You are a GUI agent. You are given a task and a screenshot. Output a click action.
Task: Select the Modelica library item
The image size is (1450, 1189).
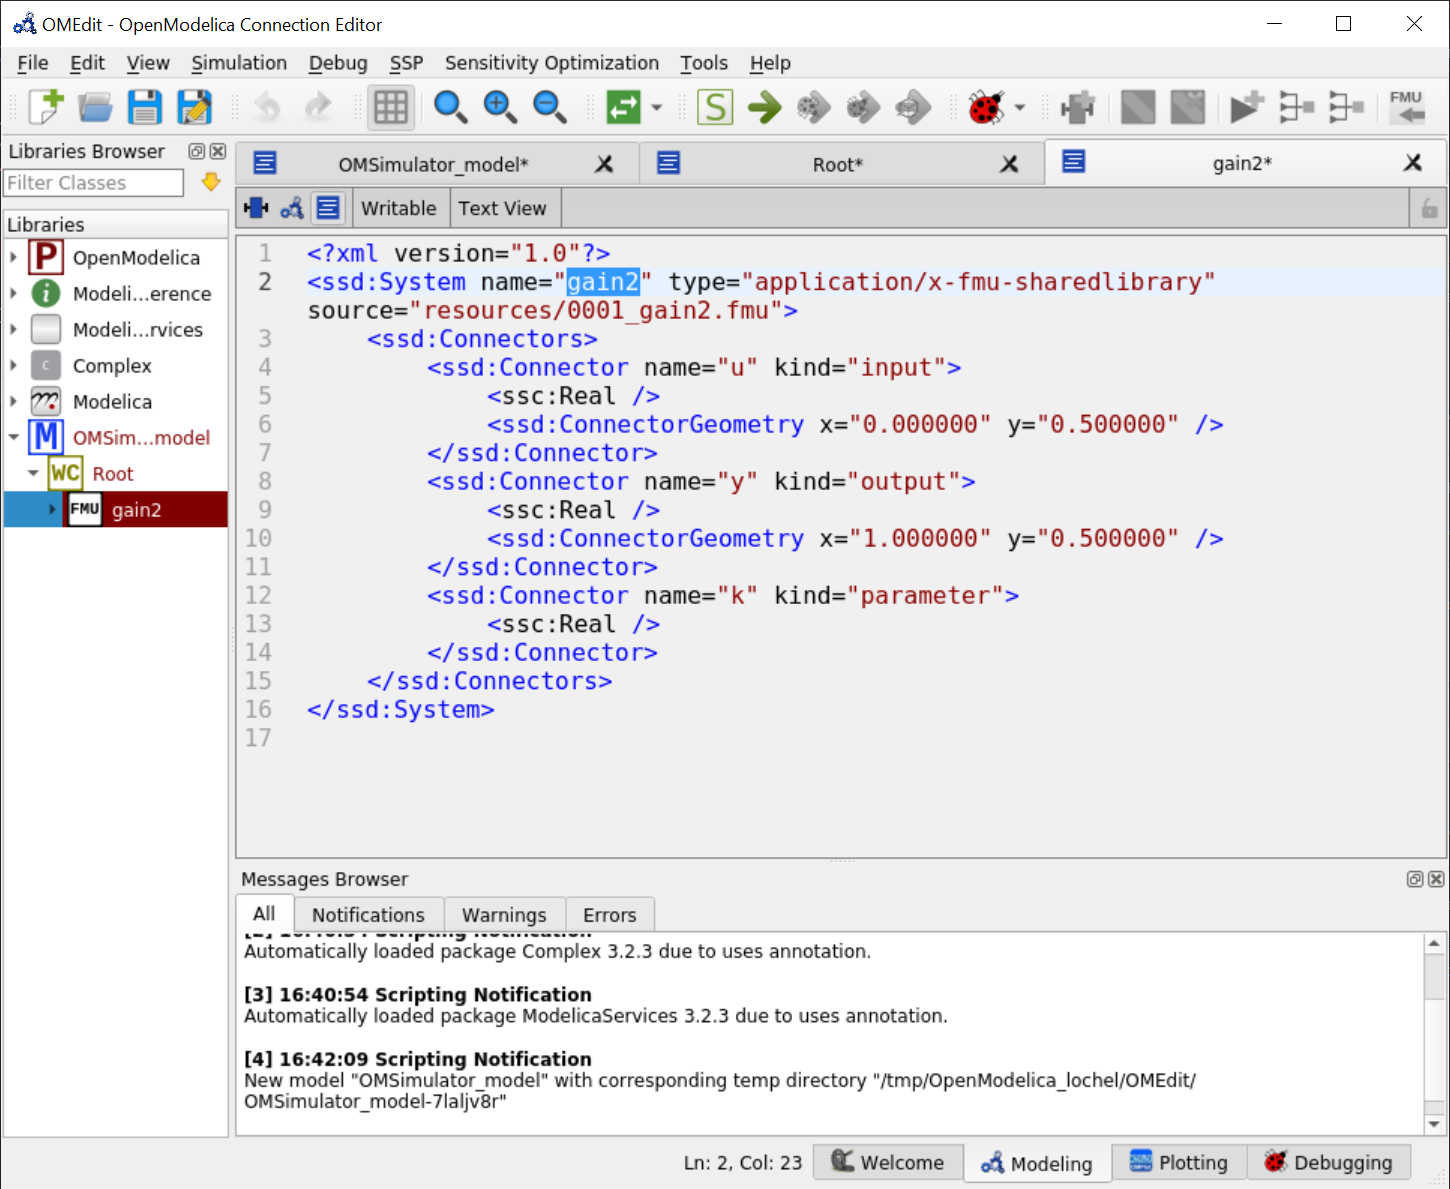pyautogui.click(x=112, y=402)
